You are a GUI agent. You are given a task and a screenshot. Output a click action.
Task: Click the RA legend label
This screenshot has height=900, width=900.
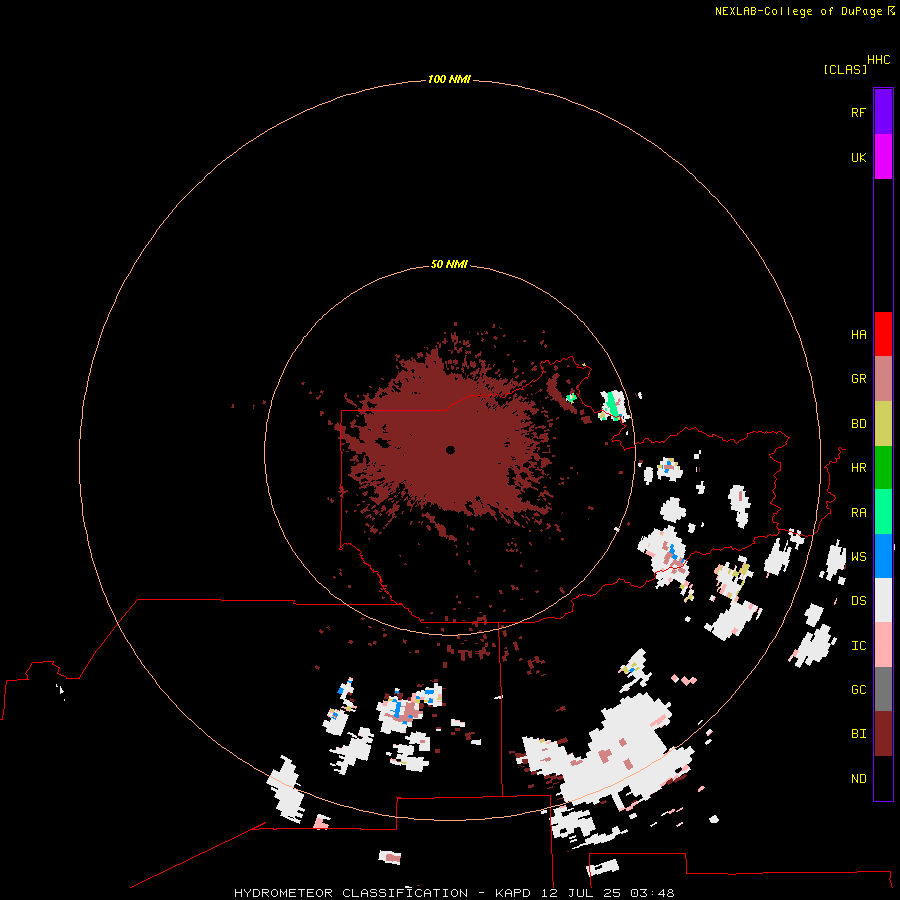(x=858, y=513)
